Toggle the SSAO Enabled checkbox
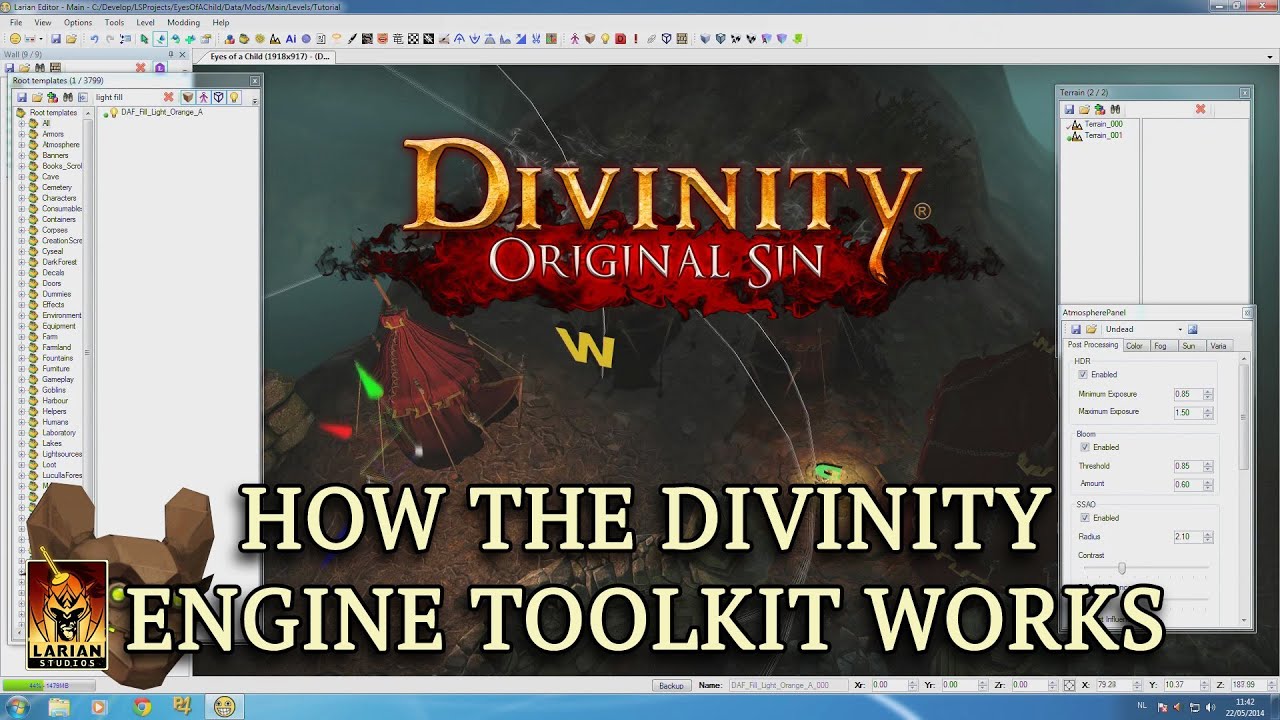1280x720 pixels. tap(1085, 518)
